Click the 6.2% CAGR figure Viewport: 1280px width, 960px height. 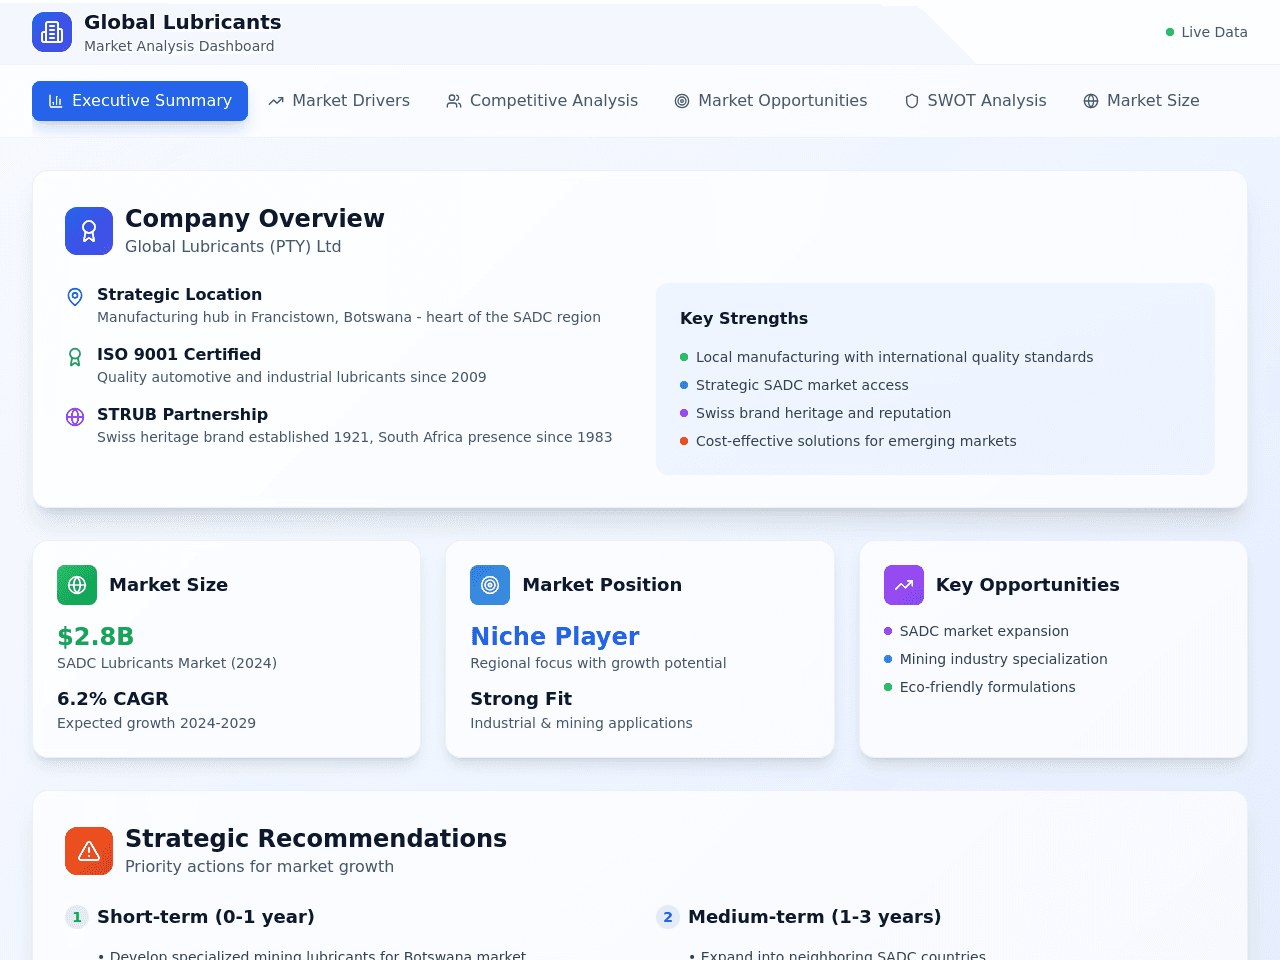point(113,699)
